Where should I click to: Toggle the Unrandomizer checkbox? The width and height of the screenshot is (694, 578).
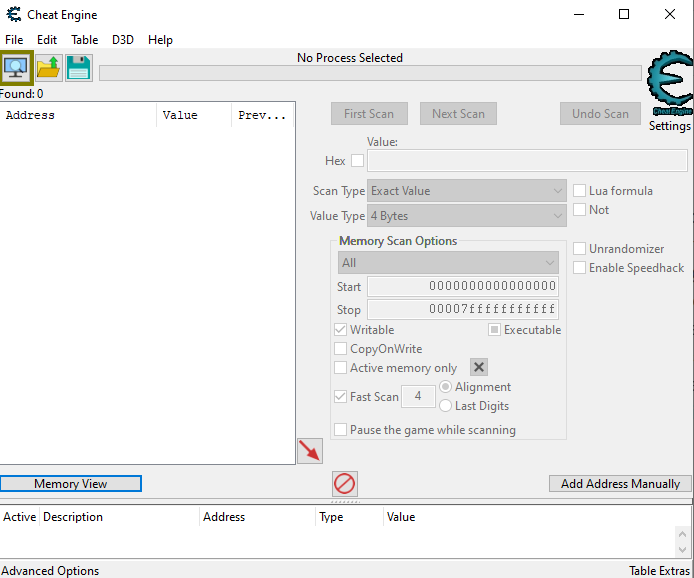pyautogui.click(x=580, y=249)
